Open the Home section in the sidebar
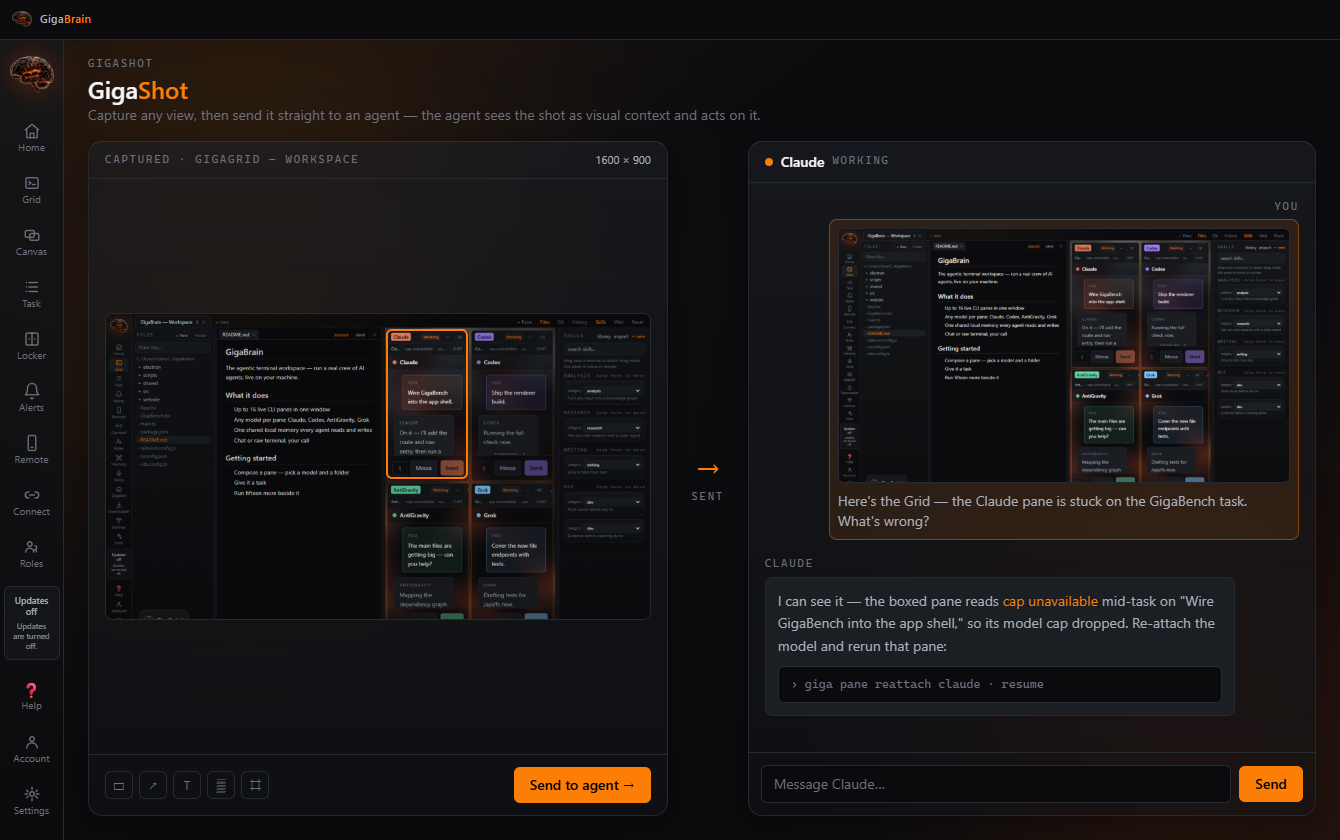Viewport: 1340px width, 840px height. tap(31, 138)
